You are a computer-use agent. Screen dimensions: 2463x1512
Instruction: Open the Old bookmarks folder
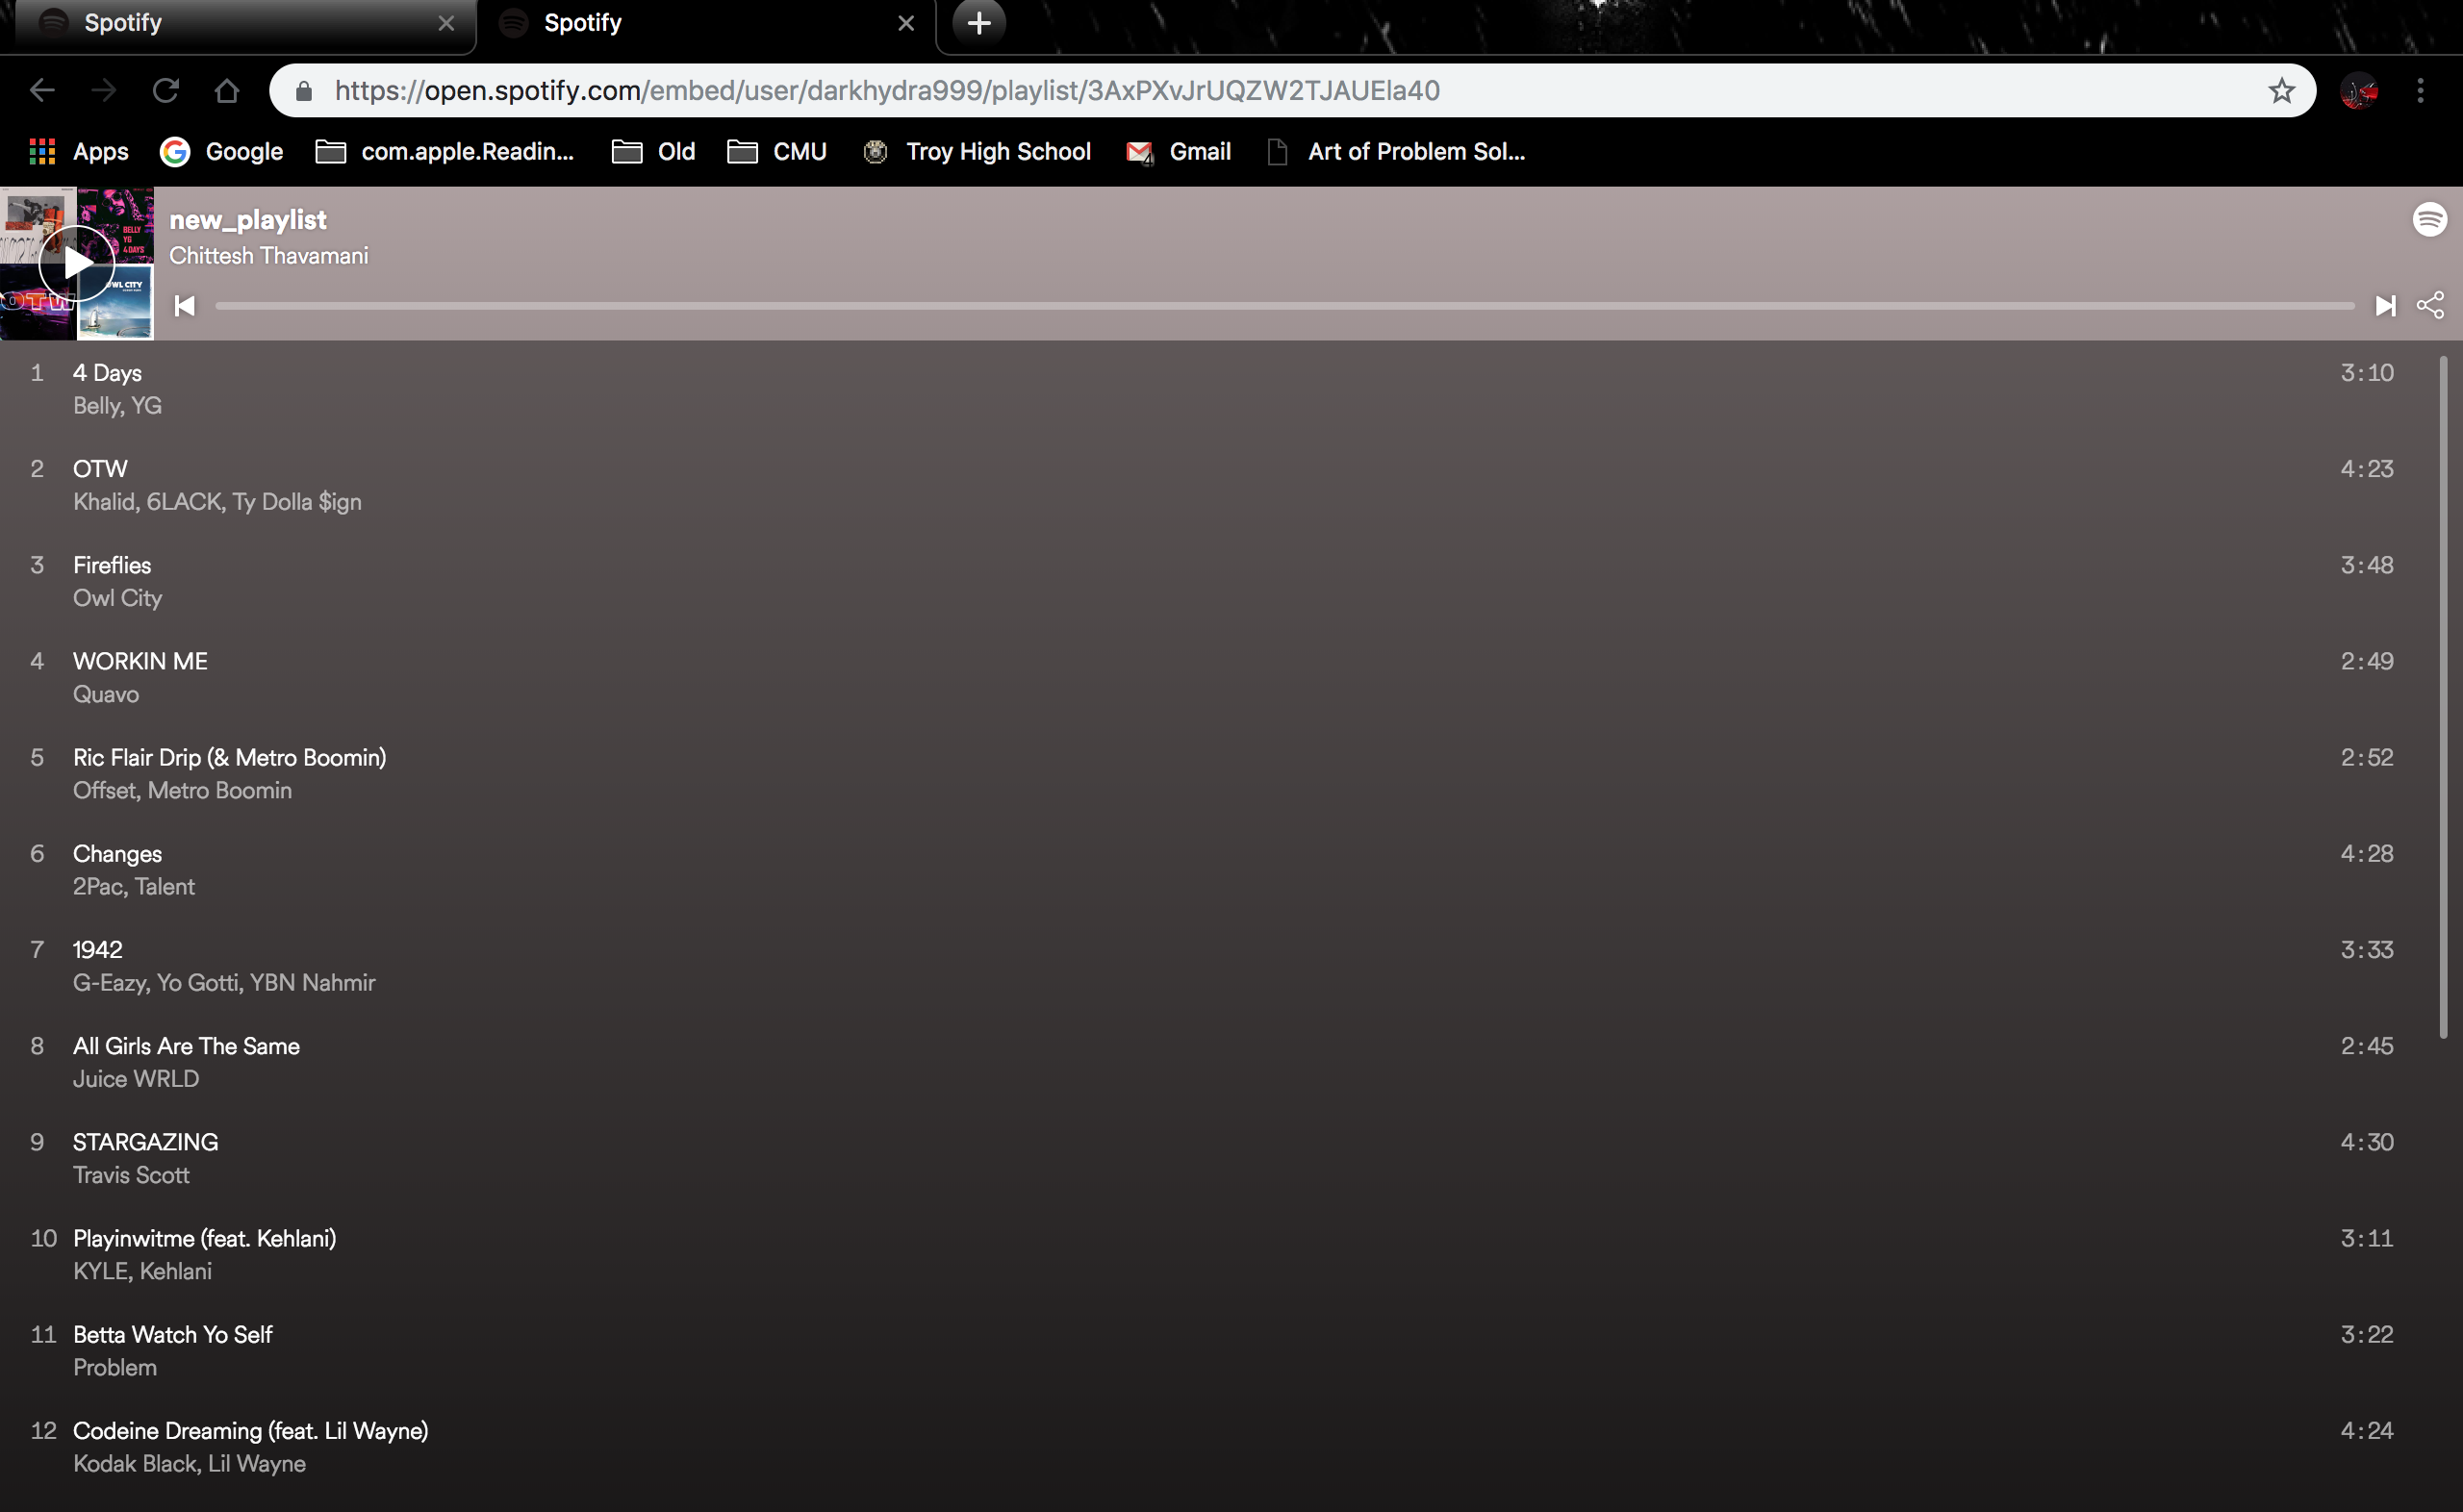(x=654, y=152)
